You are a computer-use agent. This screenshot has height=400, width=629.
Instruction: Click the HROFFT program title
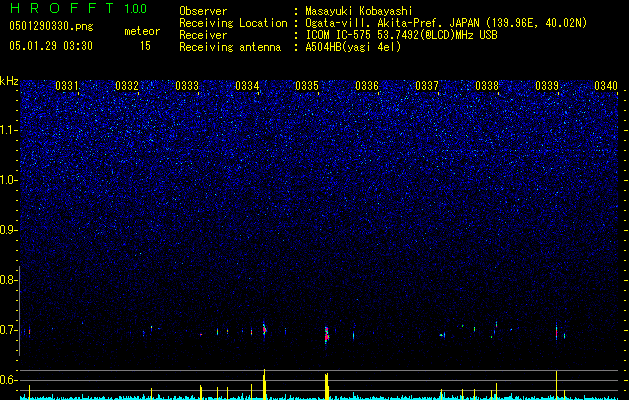click(62, 8)
